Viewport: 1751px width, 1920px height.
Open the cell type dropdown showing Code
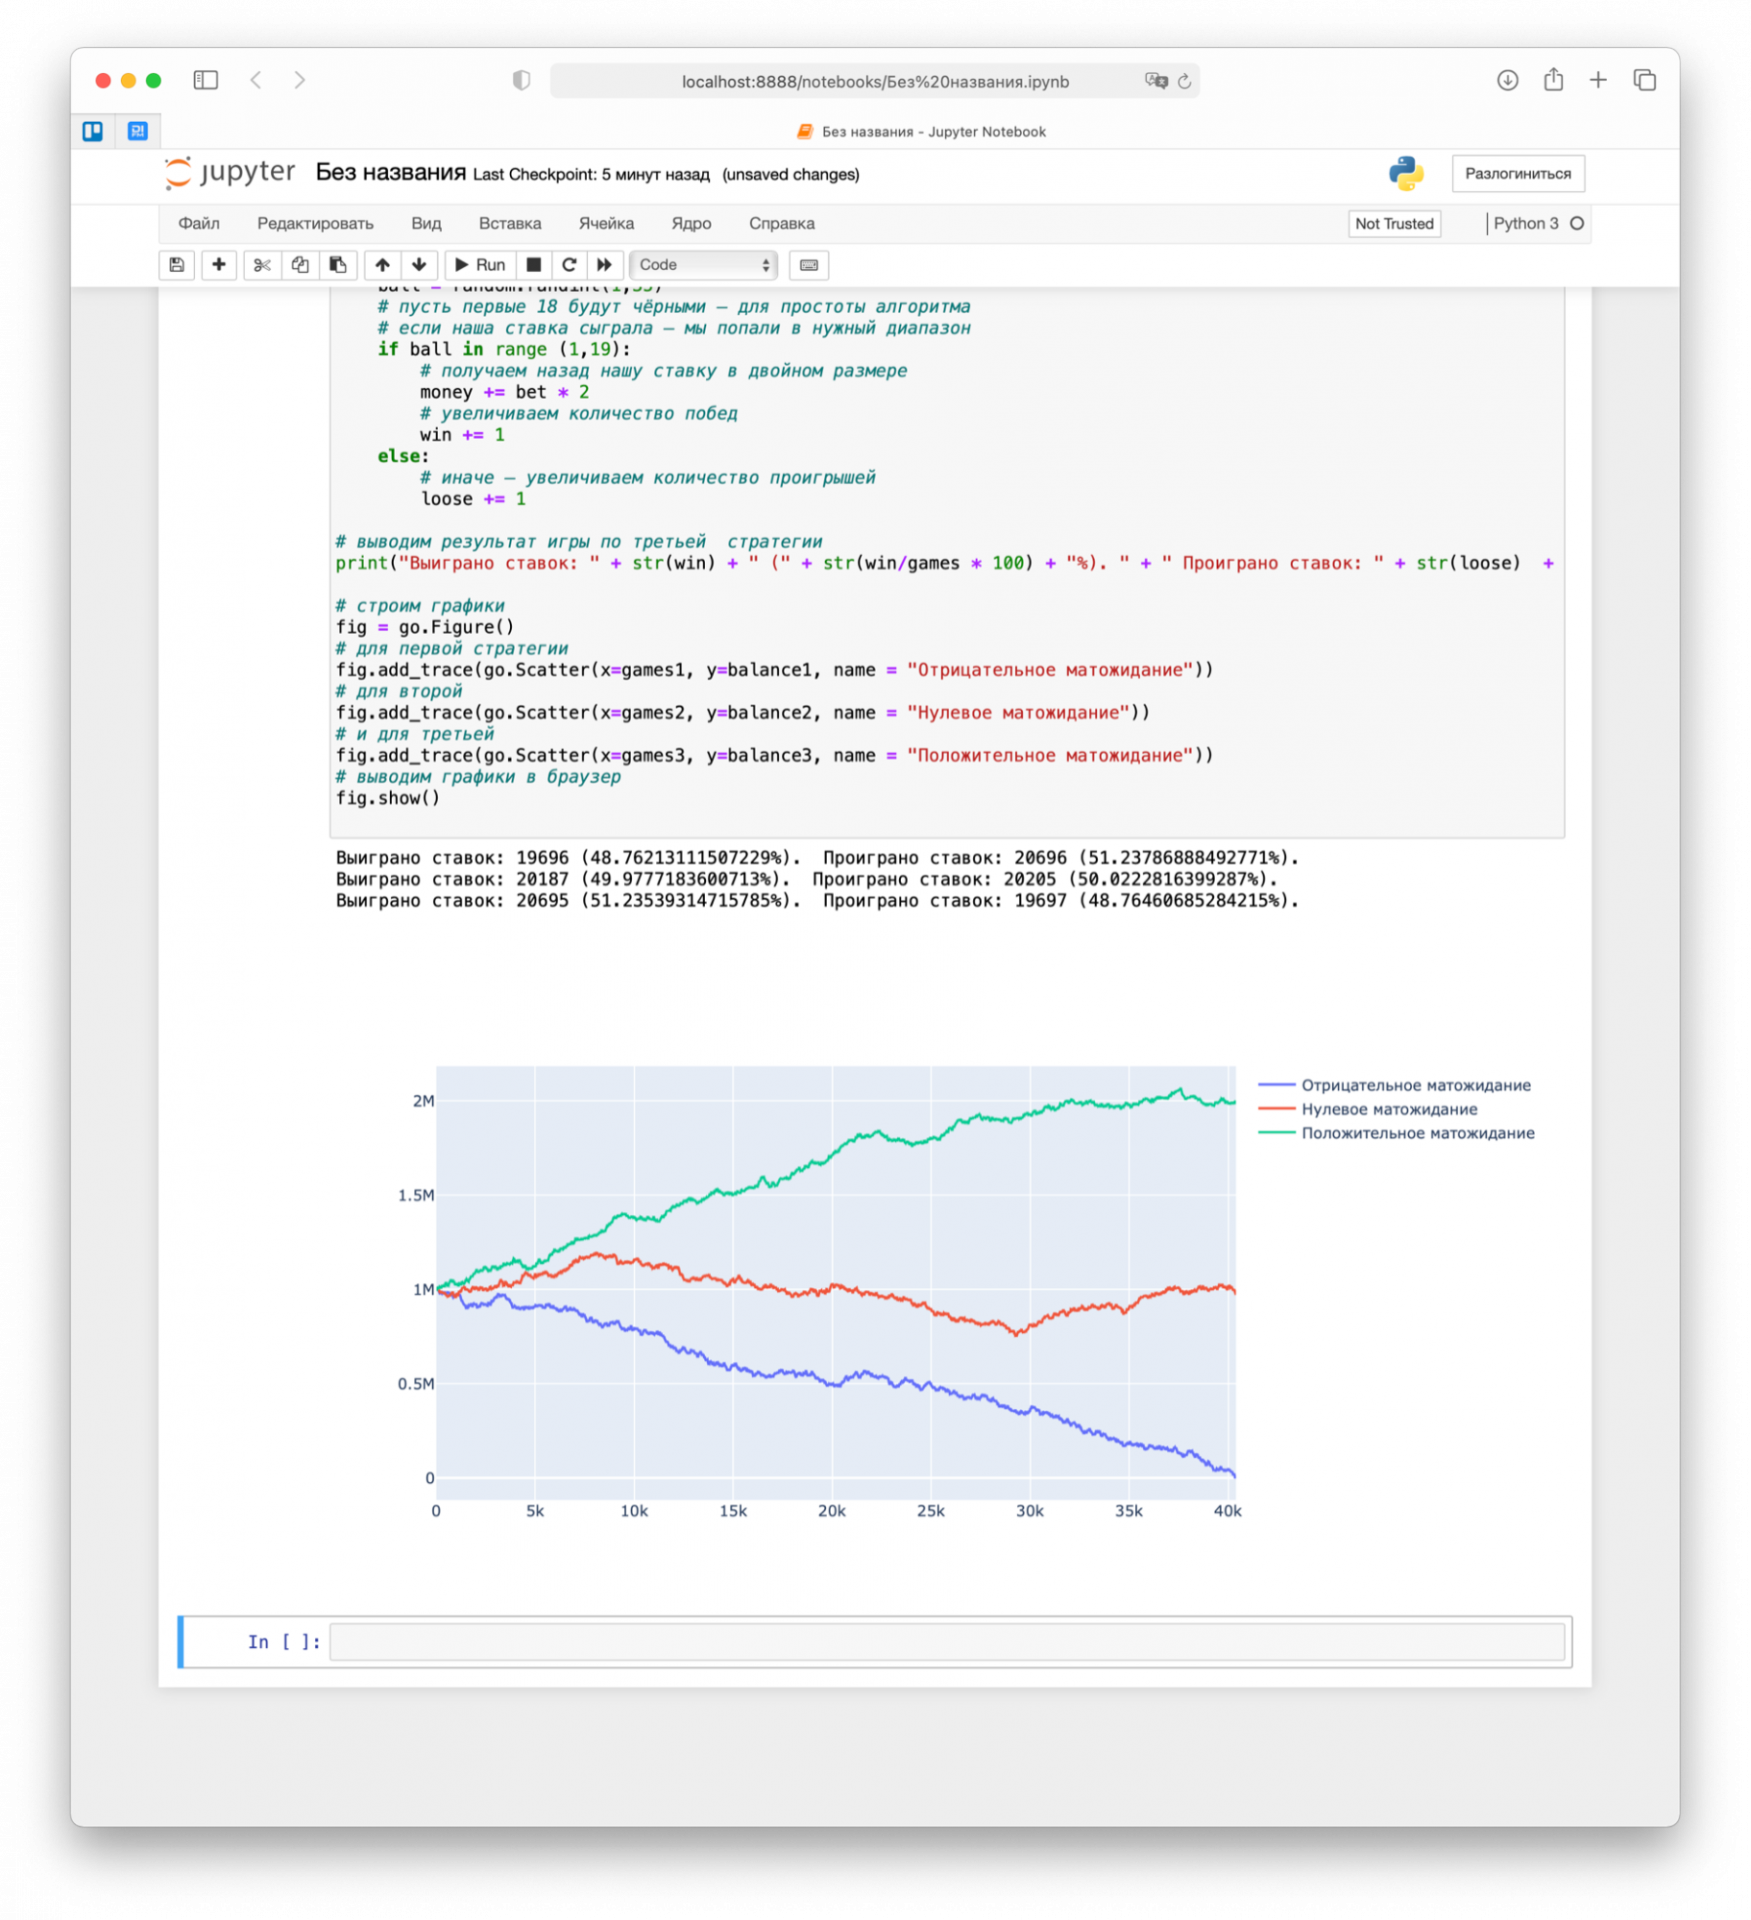pyautogui.click(x=703, y=265)
